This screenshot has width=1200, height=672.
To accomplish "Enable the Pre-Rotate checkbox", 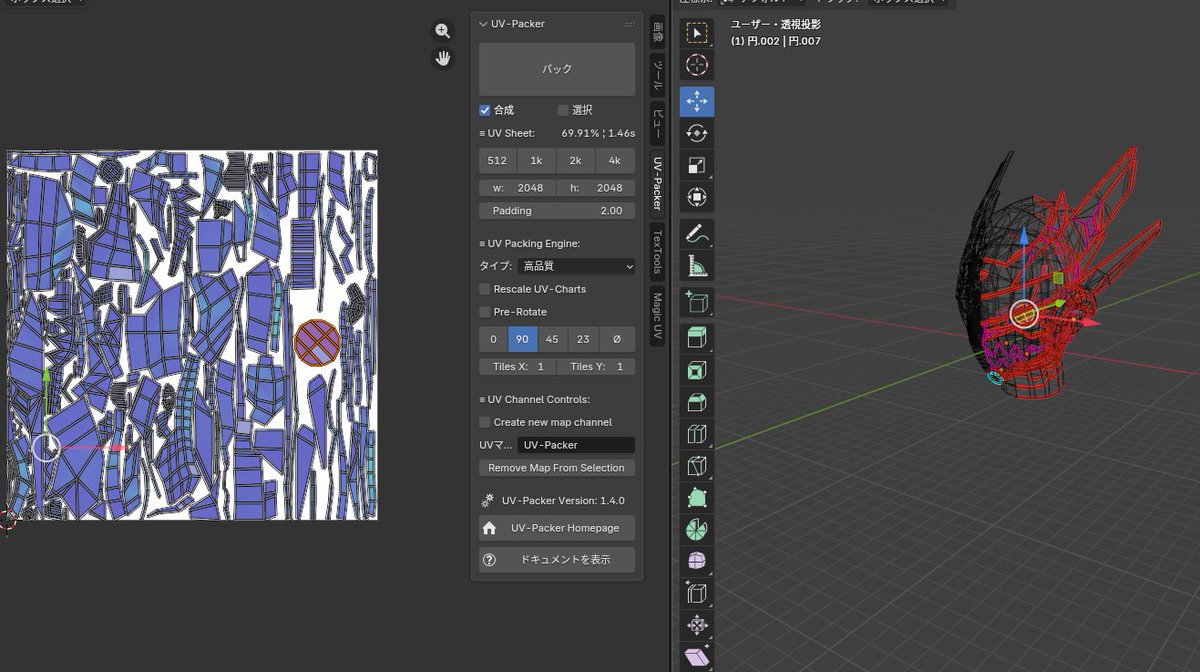I will 485,312.
